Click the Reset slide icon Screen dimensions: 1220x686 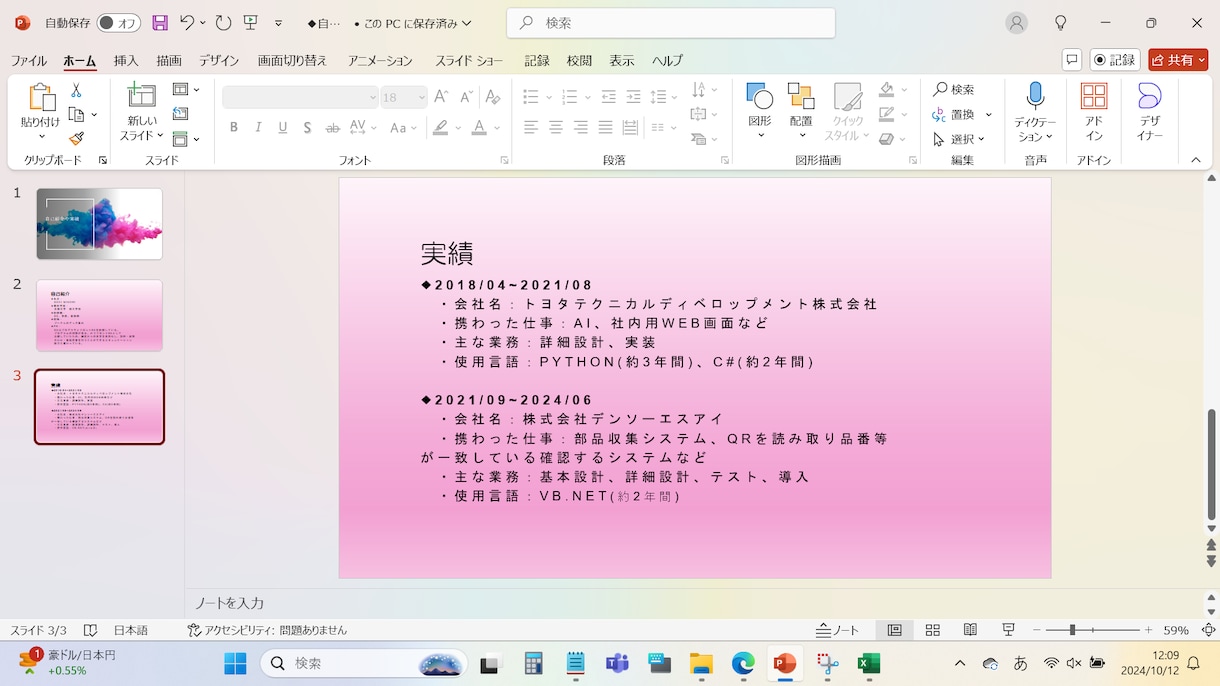click(x=180, y=114)
